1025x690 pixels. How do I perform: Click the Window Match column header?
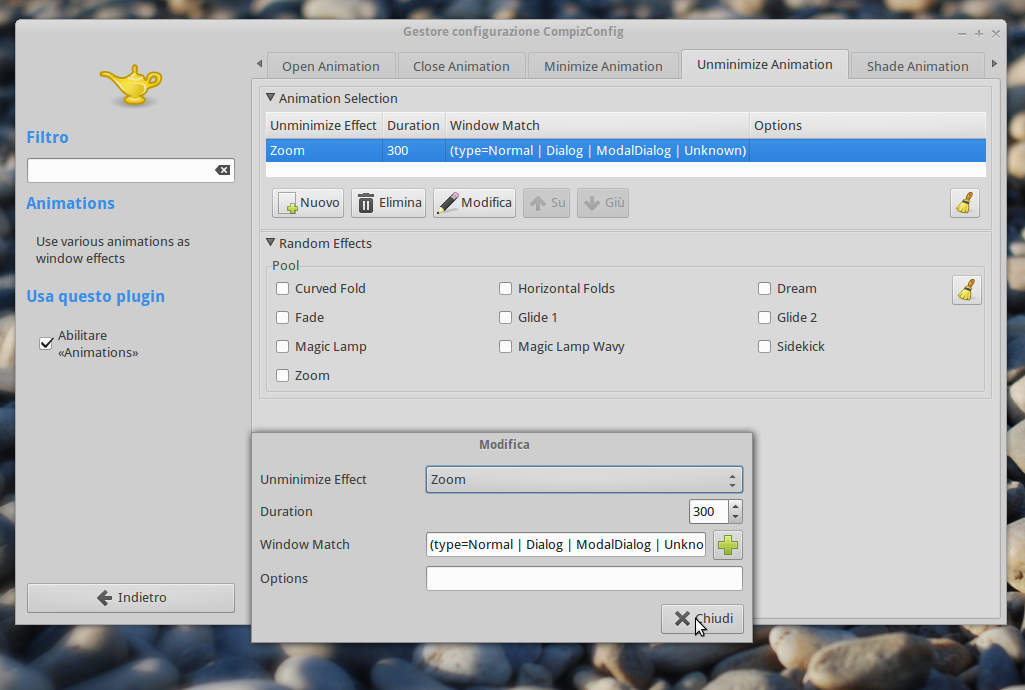coord(597,125)
